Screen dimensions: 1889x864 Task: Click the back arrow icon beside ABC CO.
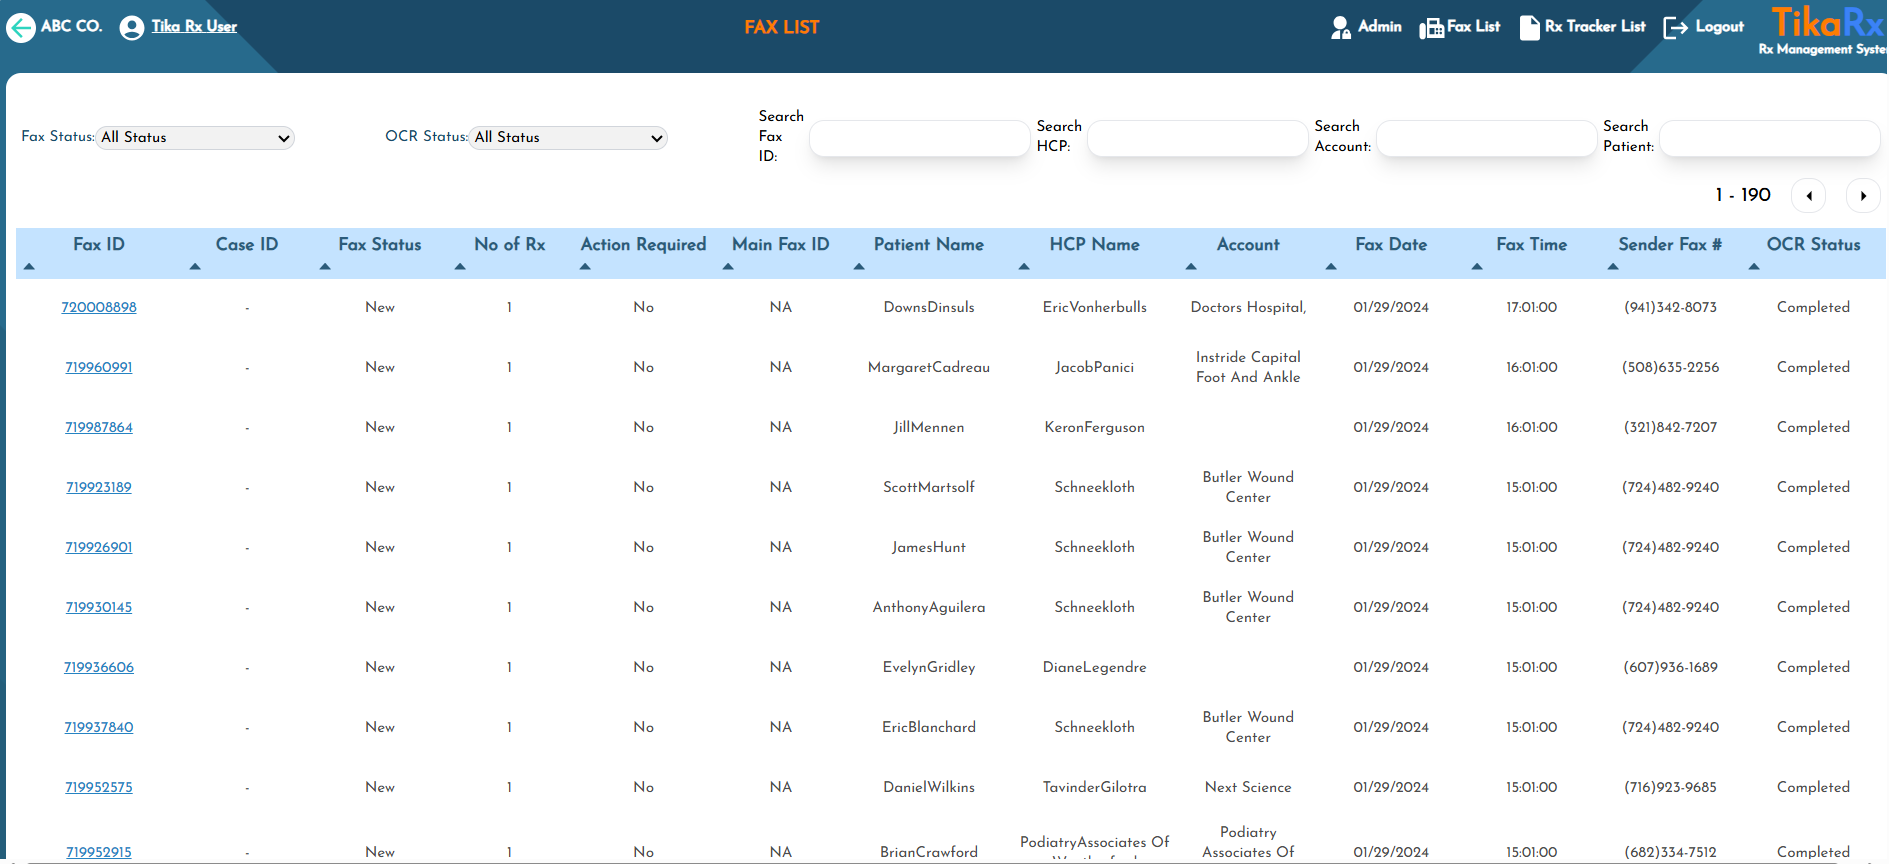pos(21,27)
